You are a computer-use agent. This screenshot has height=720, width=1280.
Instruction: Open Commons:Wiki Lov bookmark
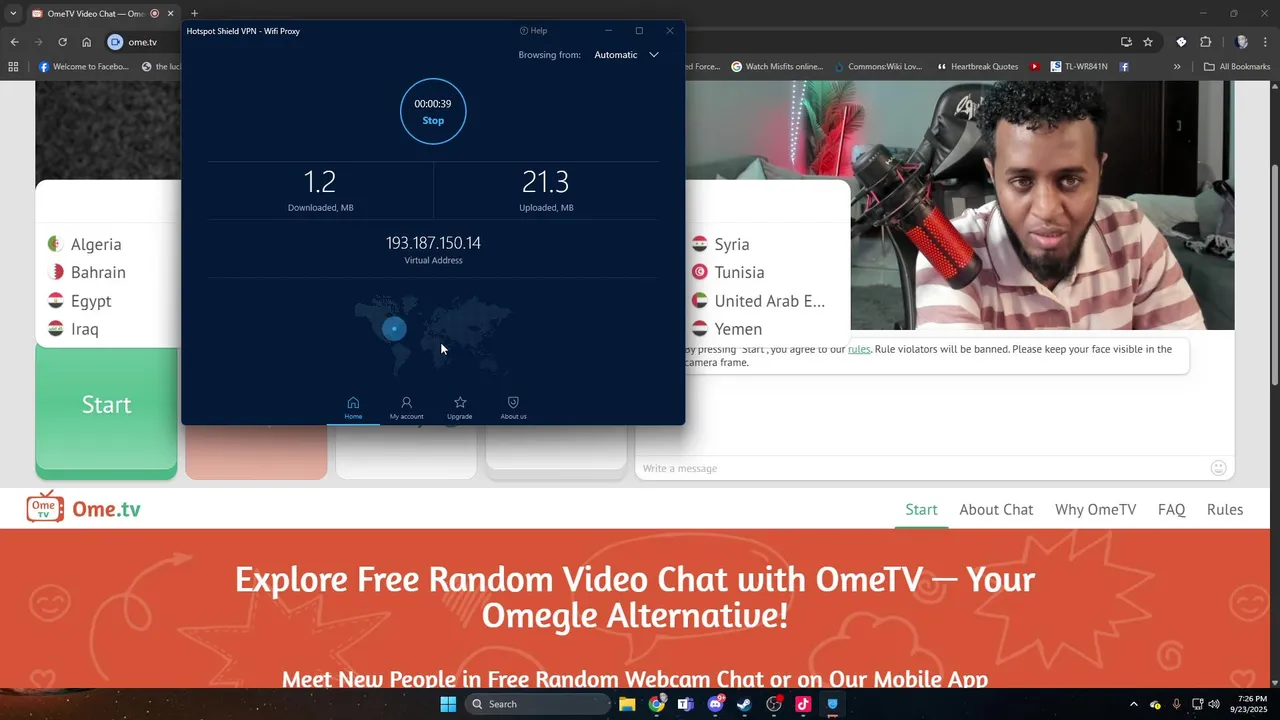[x=878, y=67]
